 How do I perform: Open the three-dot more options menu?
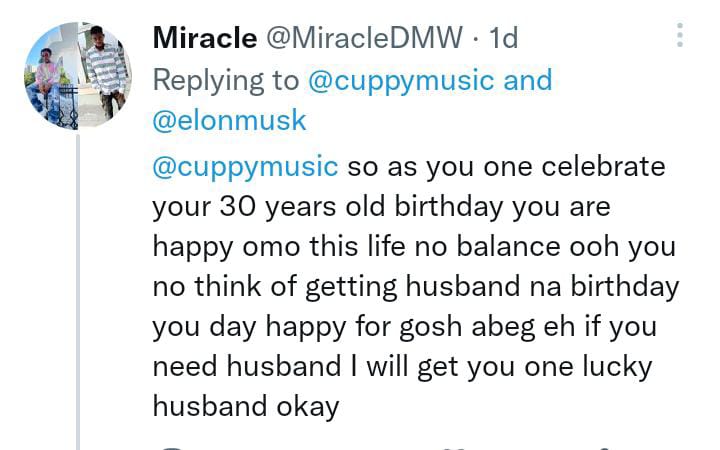[681, 37]
